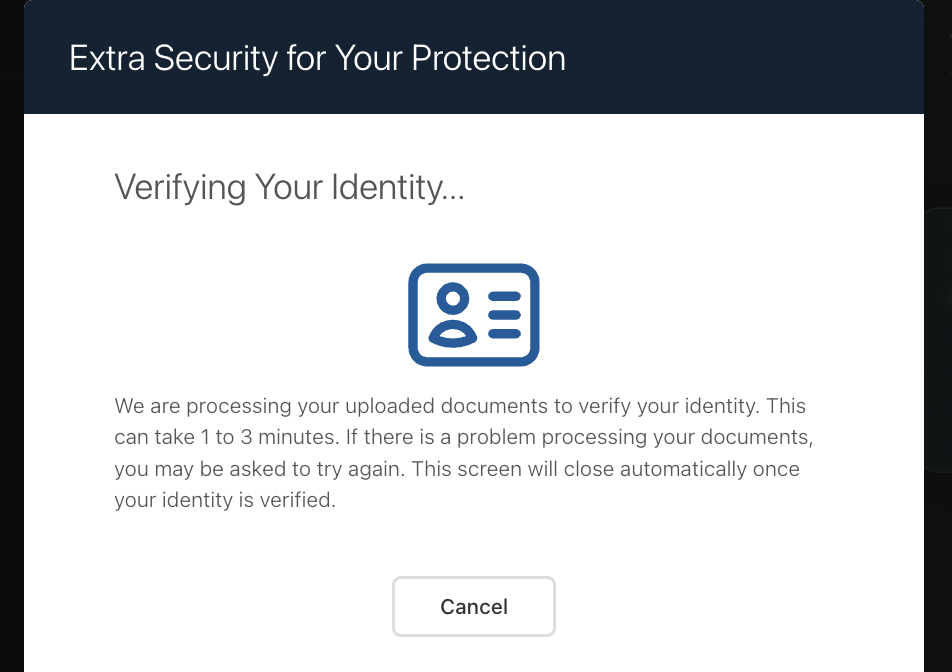The image size is (952, 672).
Task: Select the person silhouette inside ID card
Action: (x=452, y=314)
